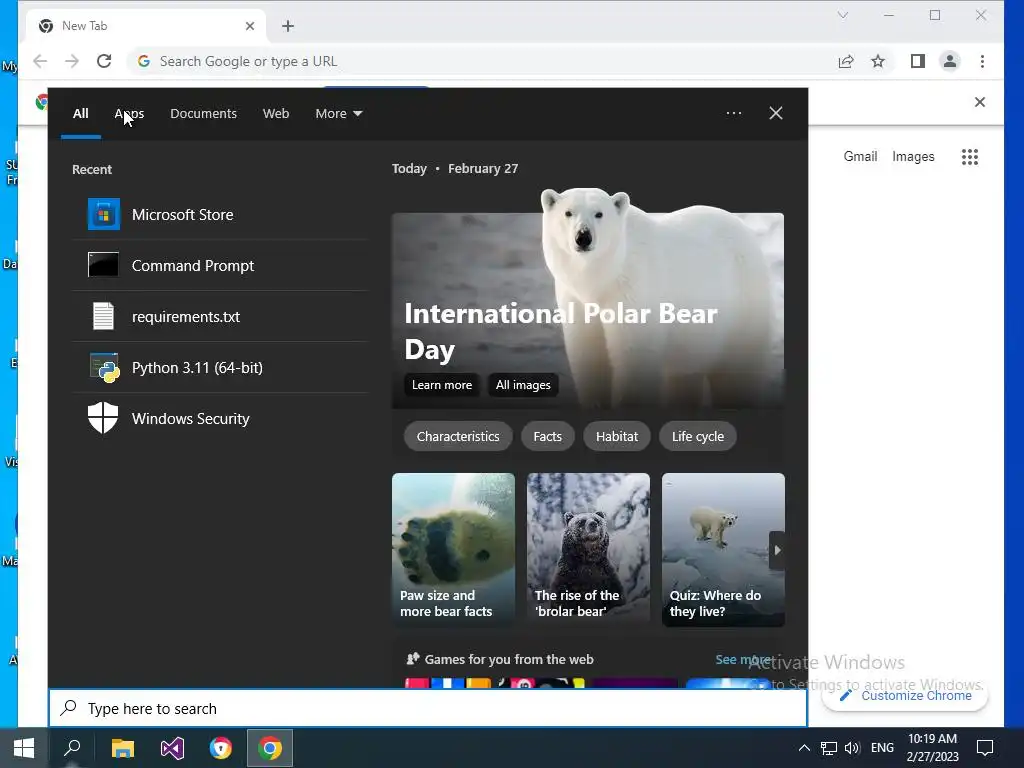1024x768 pixels.
Task: Click the Chrome address bar
Action: (x=483, y=61)
